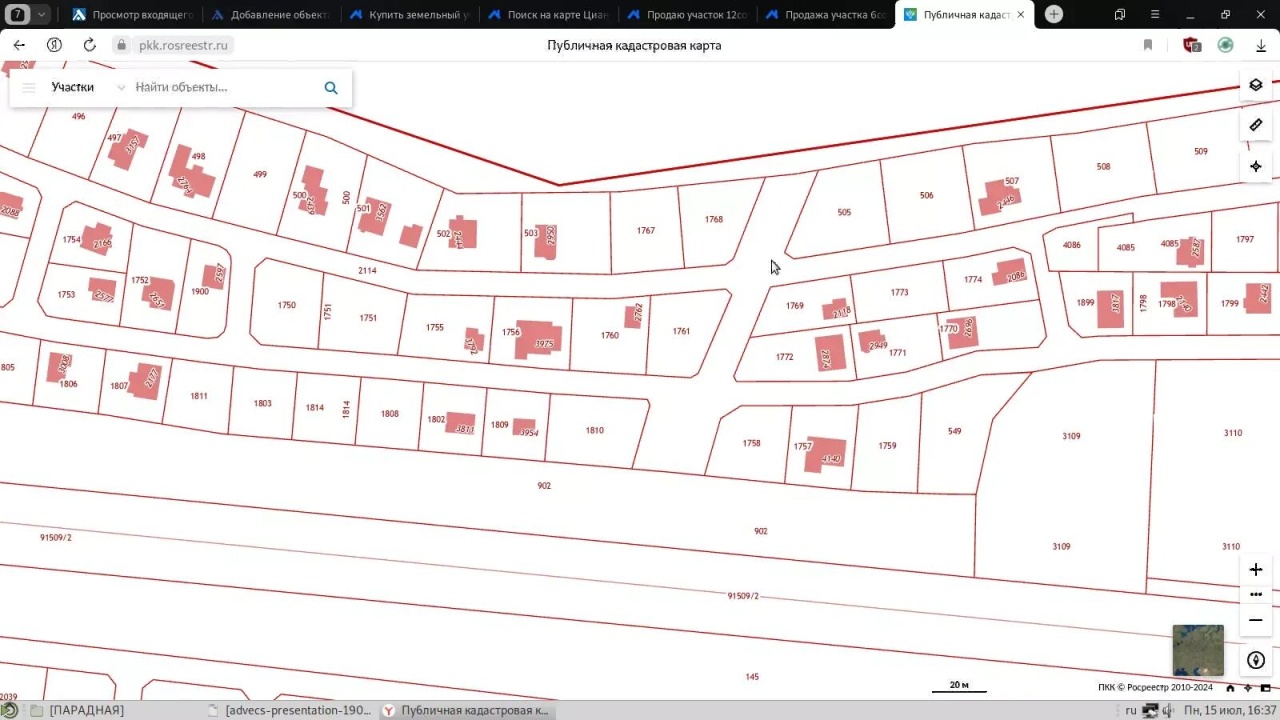Screen dimensions: 1280x720
Task: Reset map orientation with the compass button
Action: pyautogui.click(x=1256, y=661)
